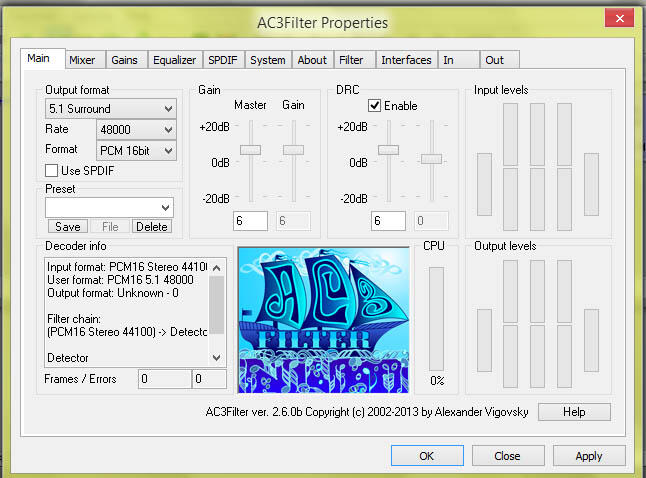Switch to the SPDIF tab
Image resolution: width=646 pixels, height=478 pixels.
click(224, 60)
